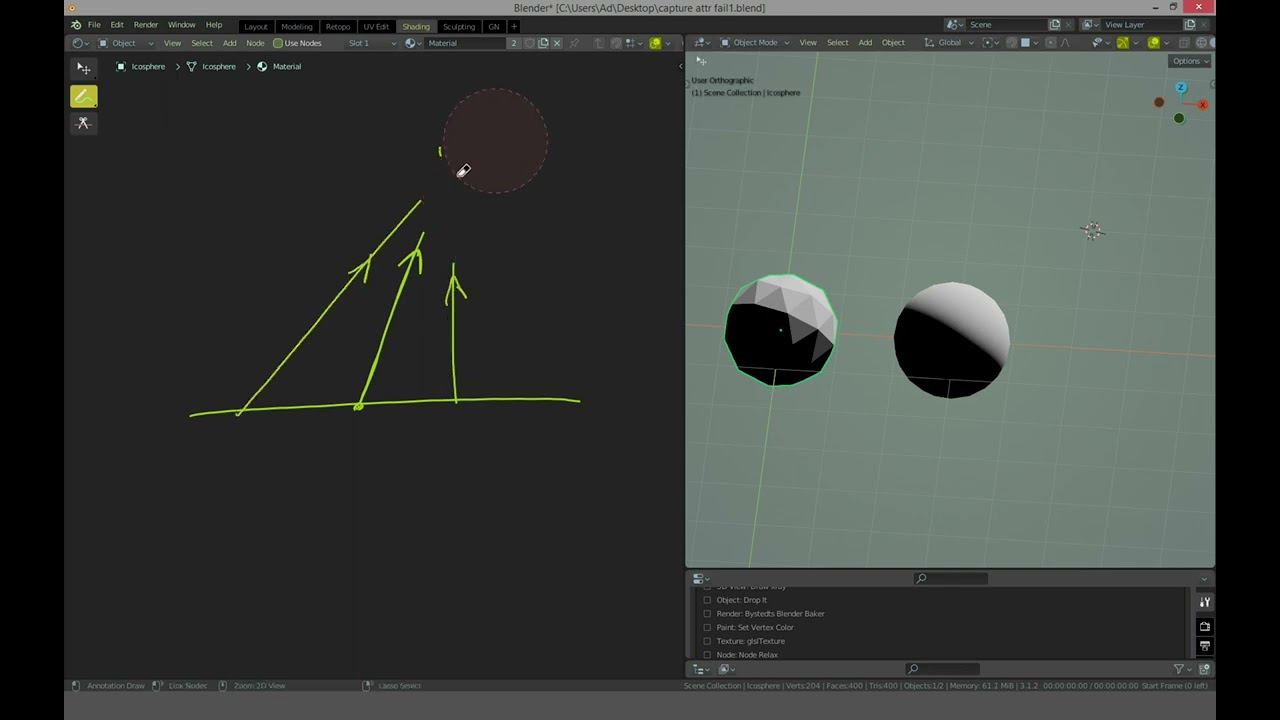This screenshot has height=720, width=1280.
Task: Click the material users count 2
Action: (514, 43)
